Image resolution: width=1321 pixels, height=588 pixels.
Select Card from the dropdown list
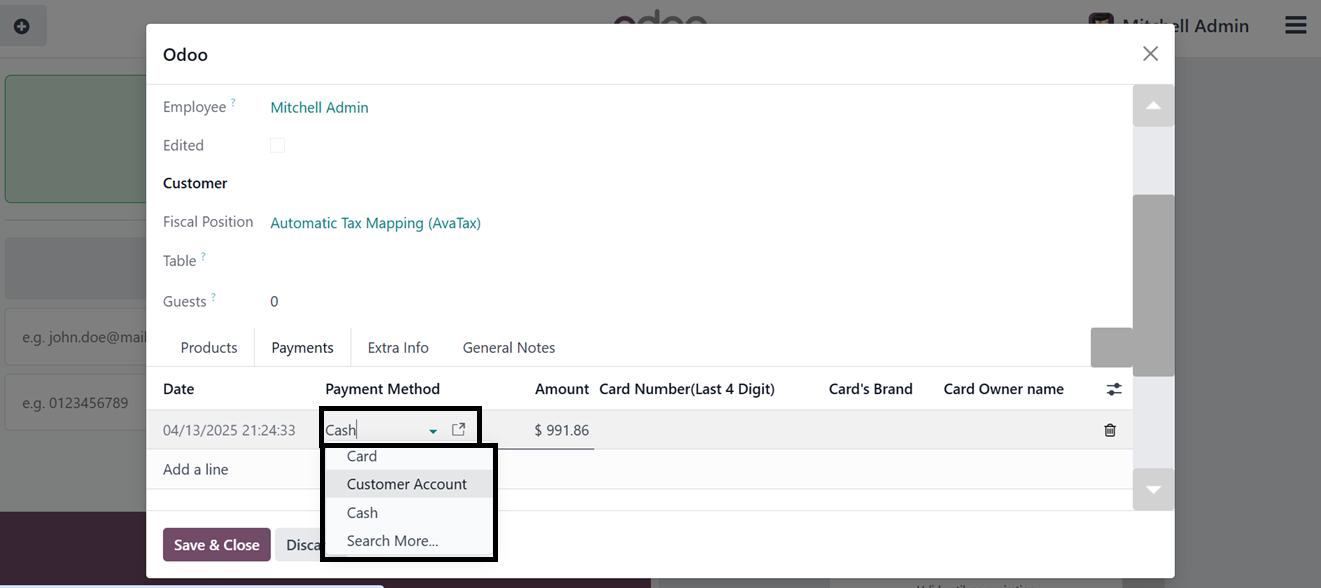coord(362,456)
